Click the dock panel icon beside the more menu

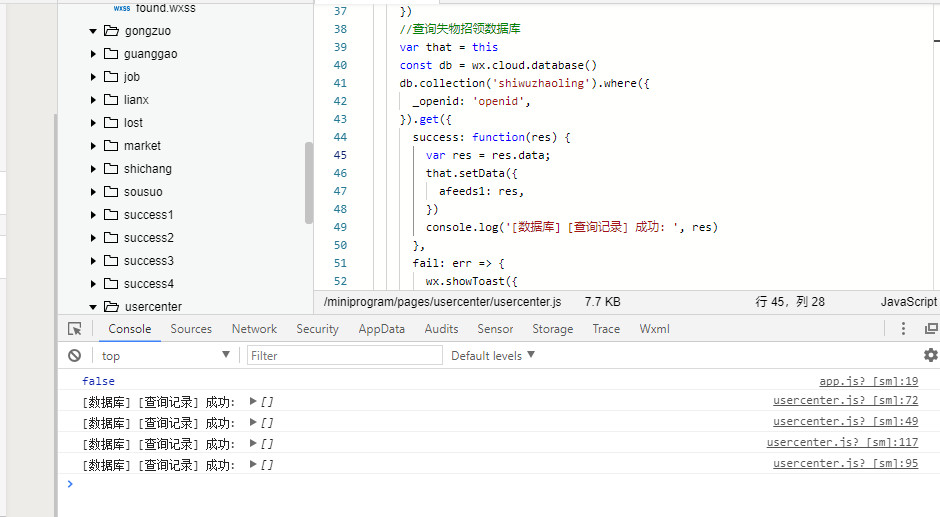pyautogui.click(x=931, y=329)
